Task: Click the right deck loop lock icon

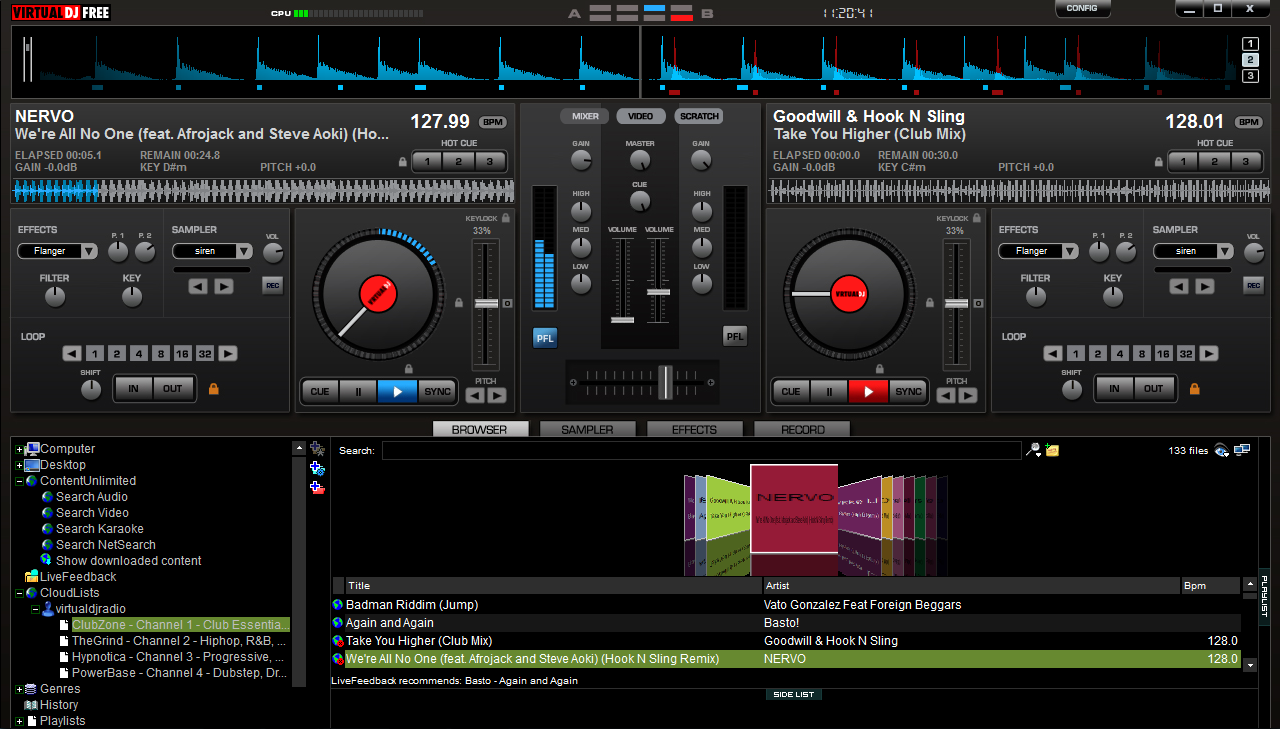Action: click(1194, 388)
